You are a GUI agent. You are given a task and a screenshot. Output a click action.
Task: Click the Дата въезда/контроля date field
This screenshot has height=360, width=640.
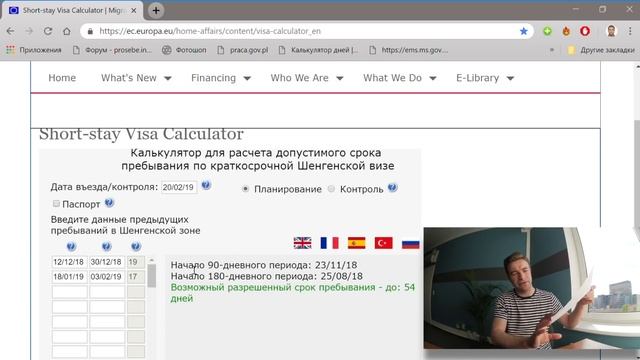(179, 187)
